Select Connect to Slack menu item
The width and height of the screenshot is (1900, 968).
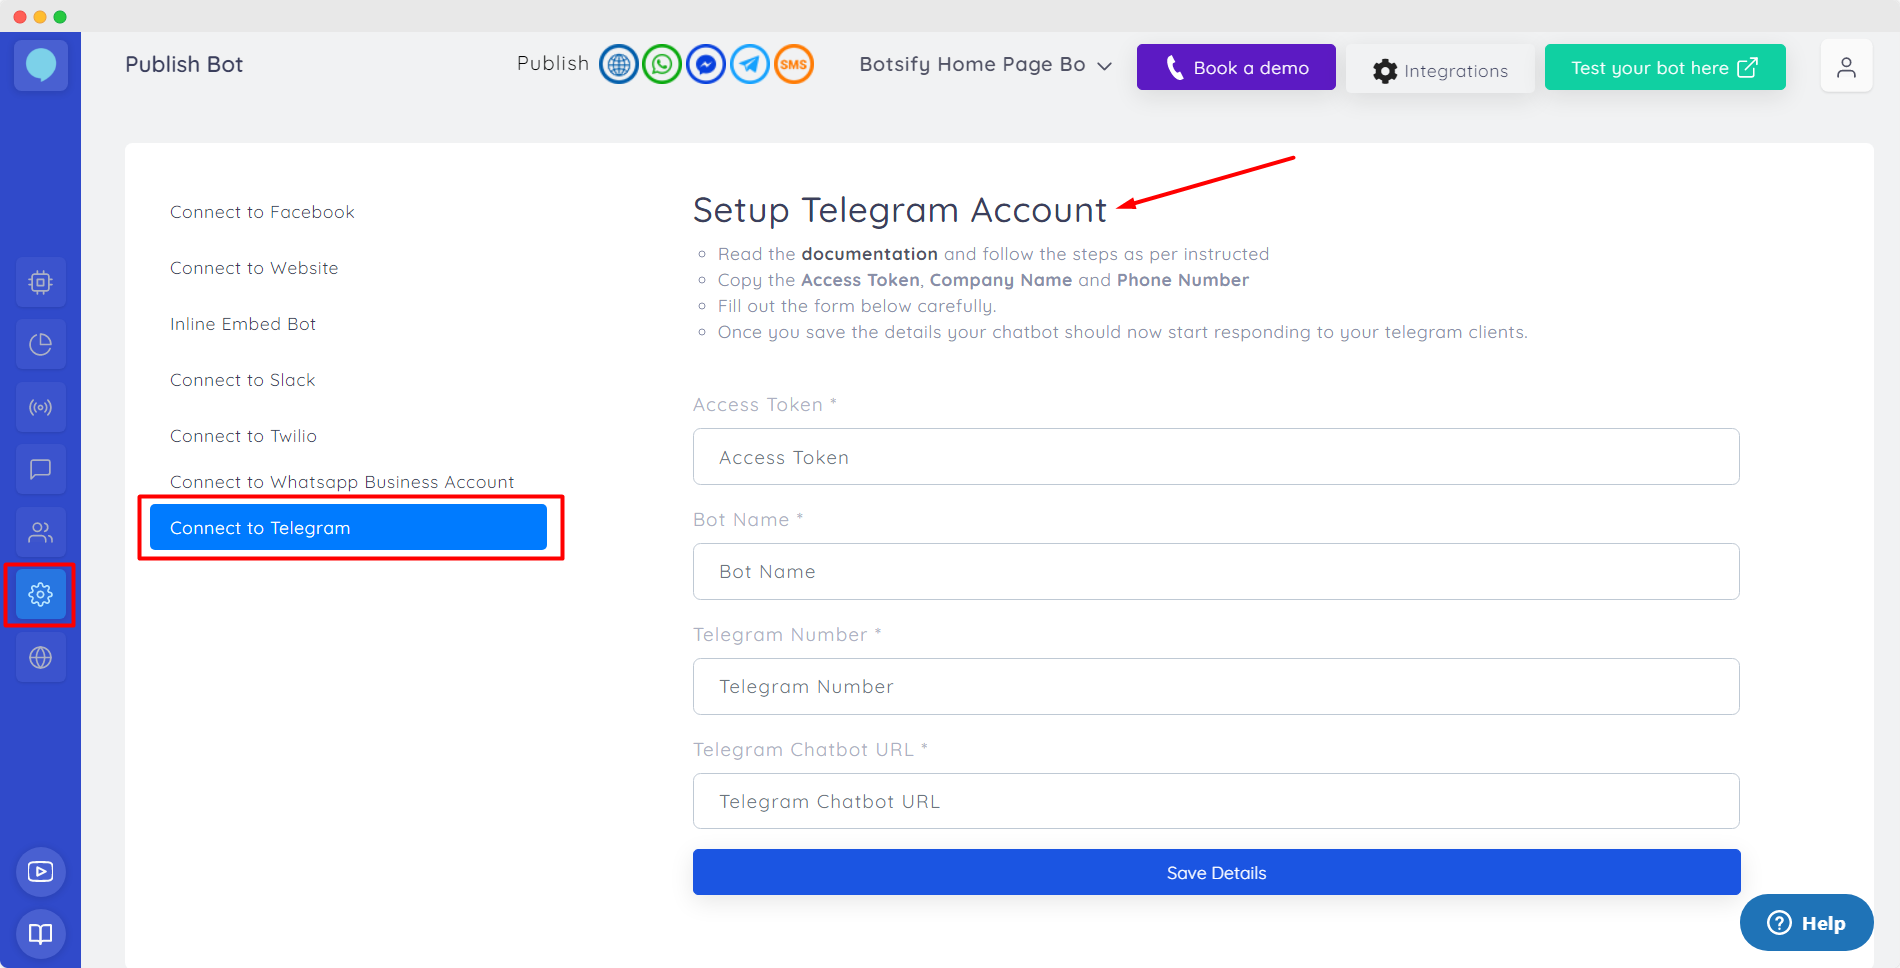[x=243, y=380]
